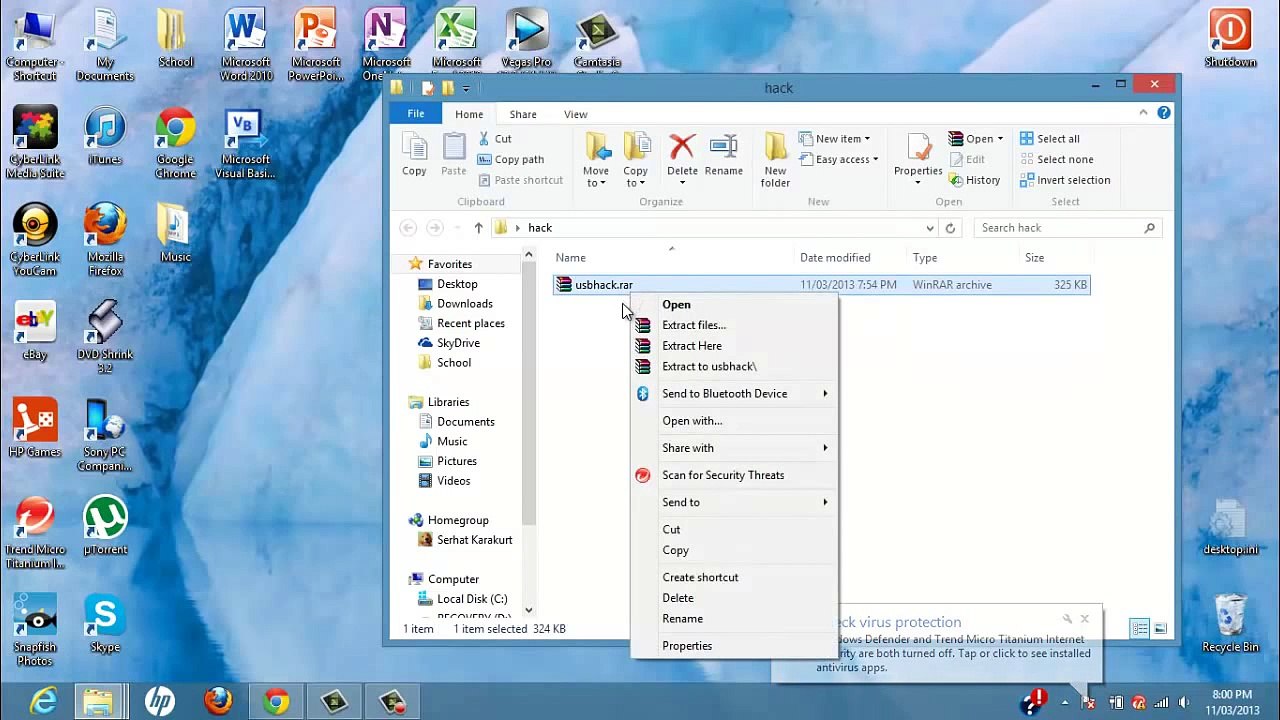1280x720 pixels.
Task: Click the Copy icon in the ribbon
Action: tap(414, 155)
